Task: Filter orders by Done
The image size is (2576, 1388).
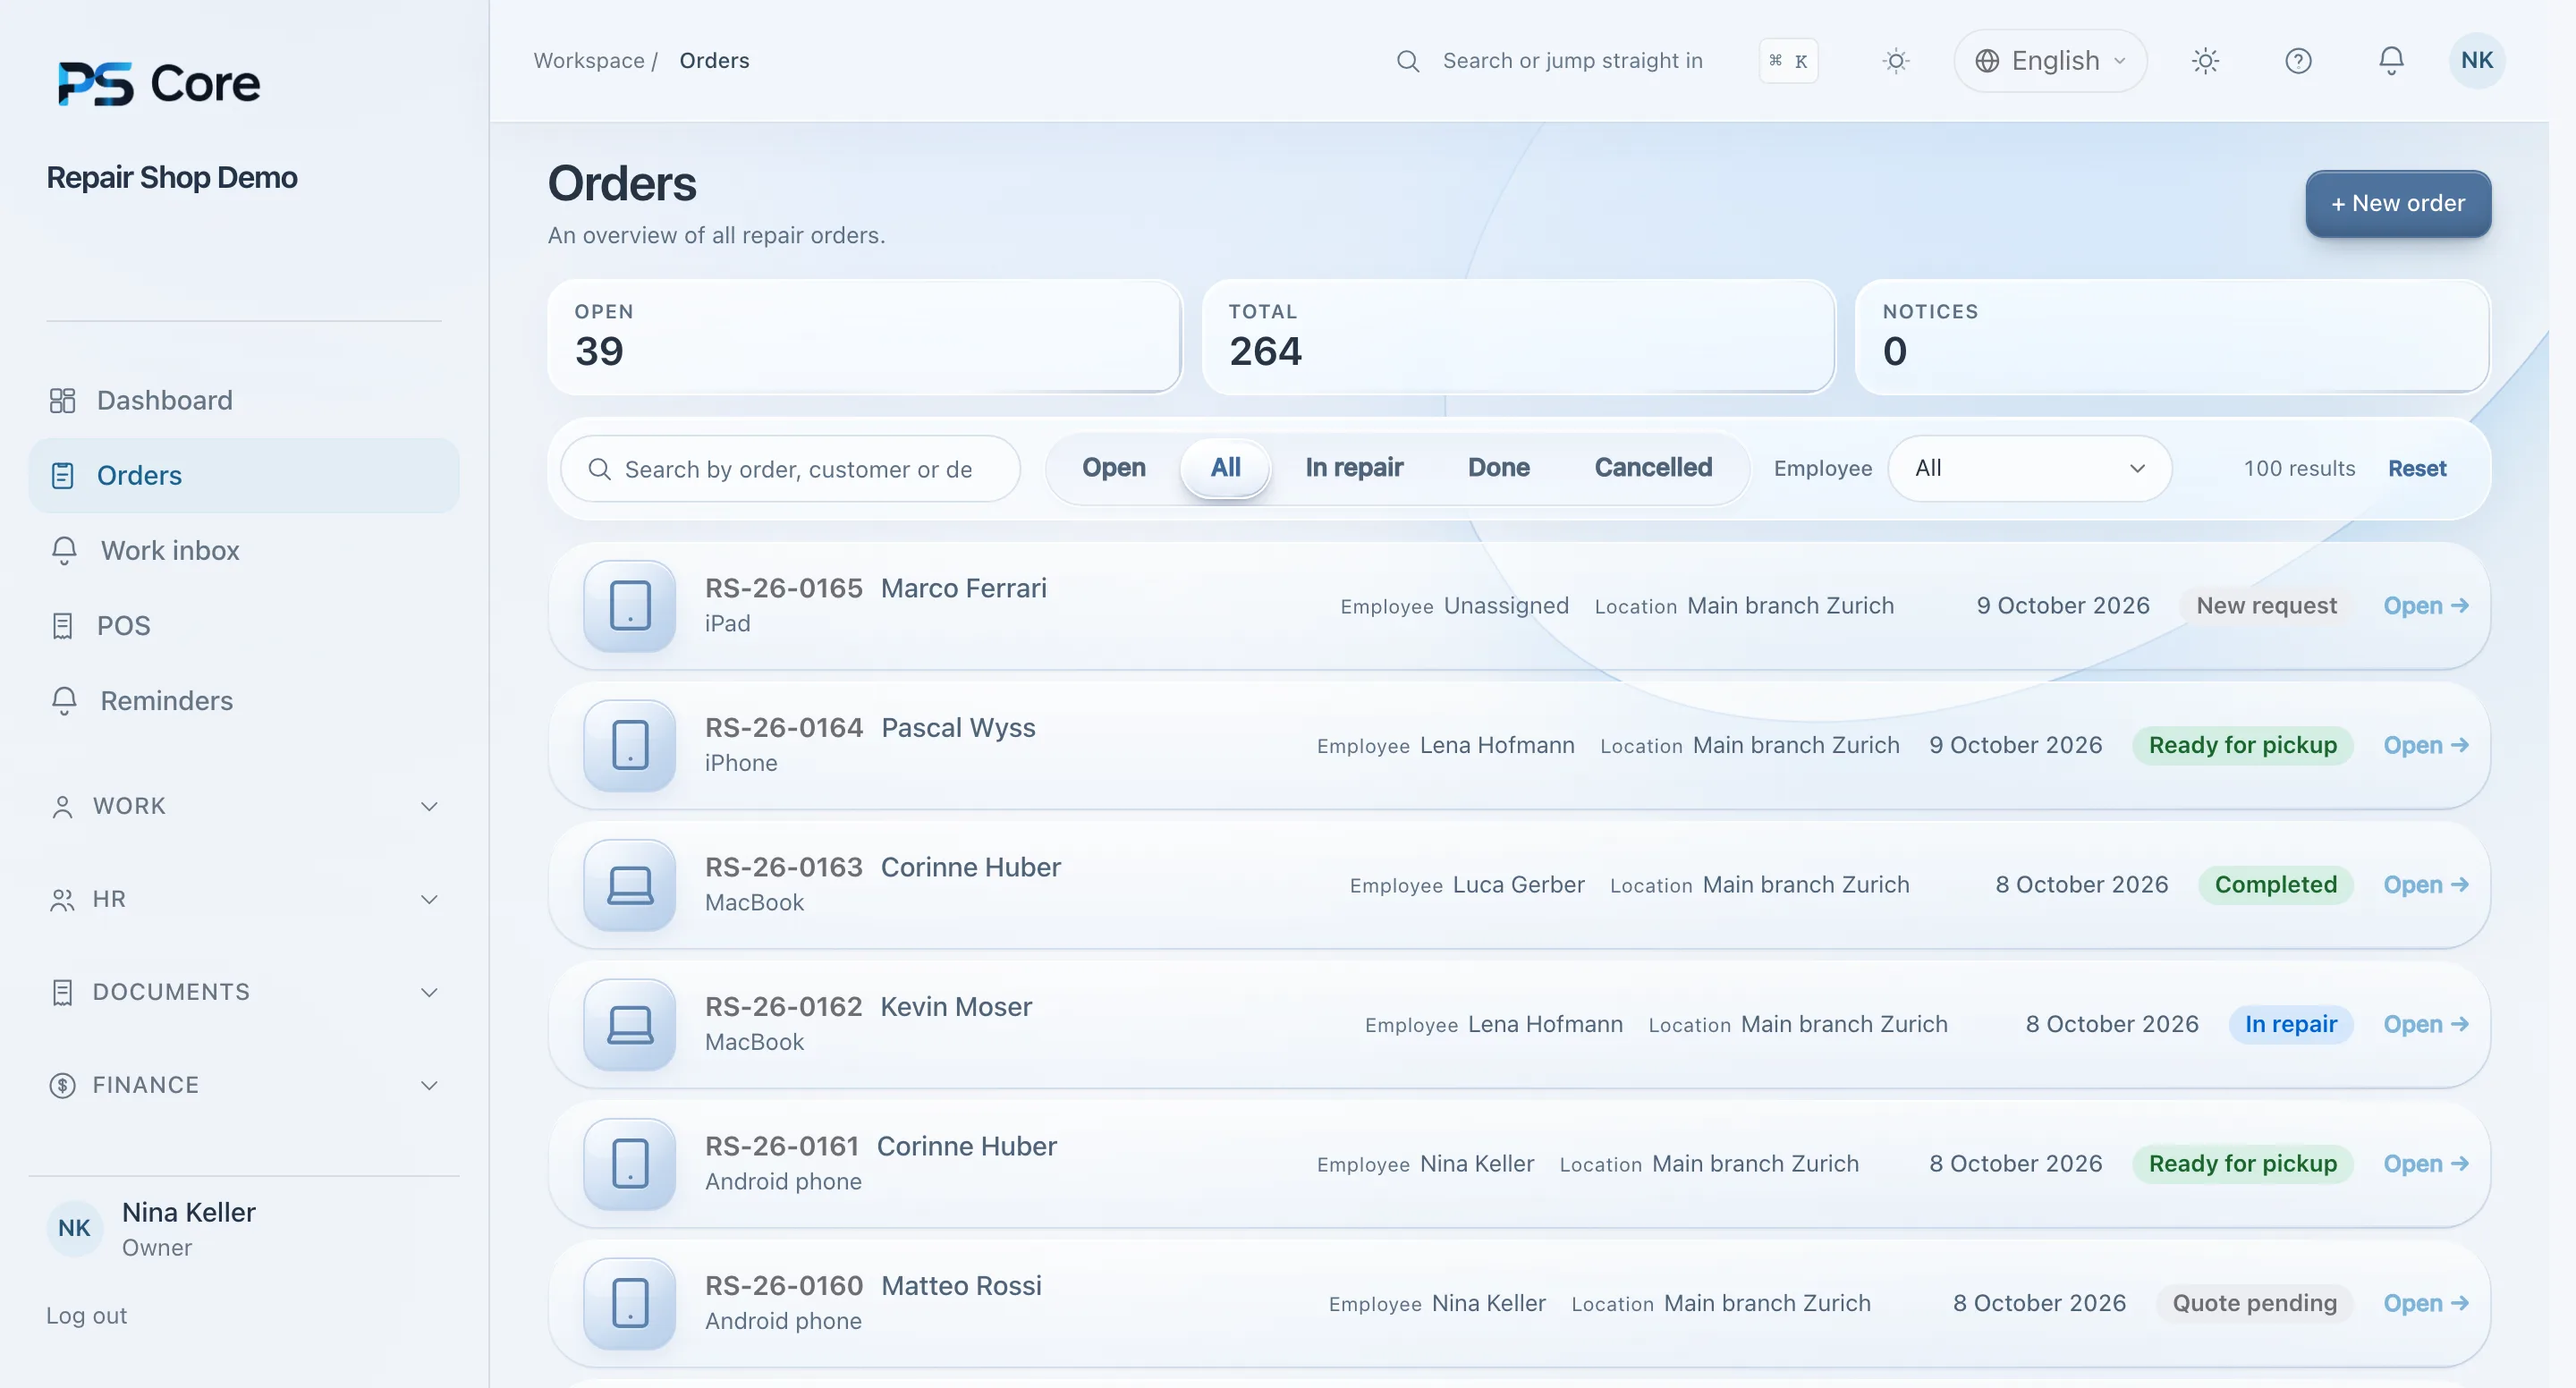Action: 1498,467
